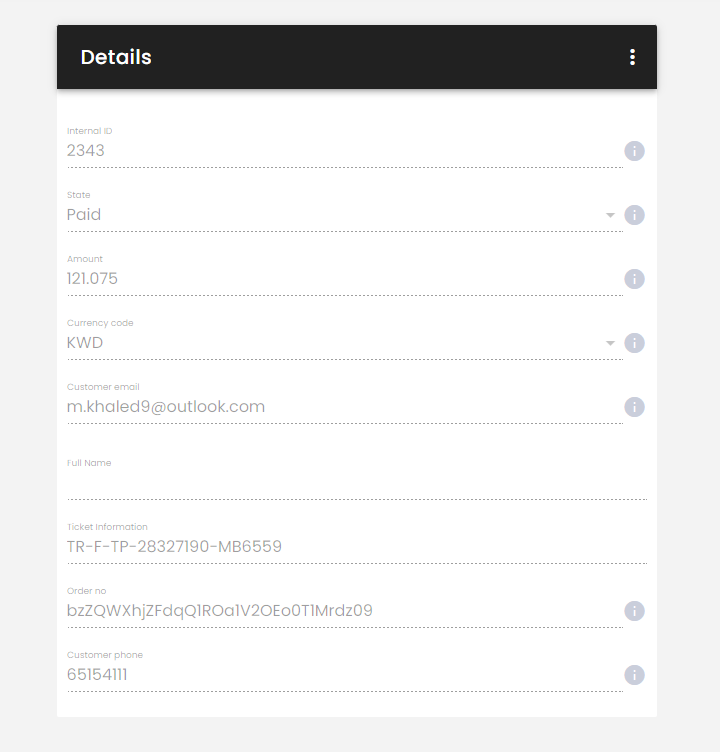Show info for Currency code field
720x752 pixels.
pyautogui.click(x=634, y=343)
